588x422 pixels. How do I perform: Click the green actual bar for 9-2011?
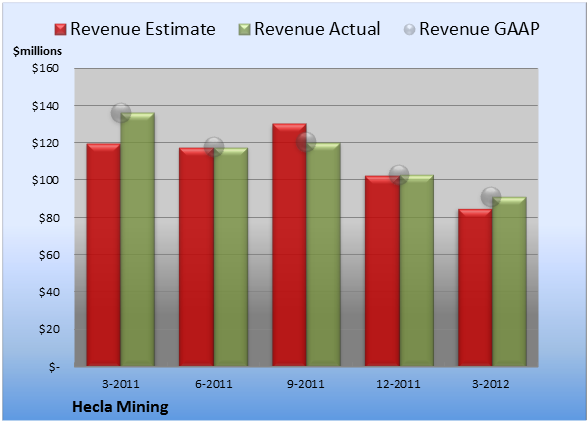tap(323, 254)
